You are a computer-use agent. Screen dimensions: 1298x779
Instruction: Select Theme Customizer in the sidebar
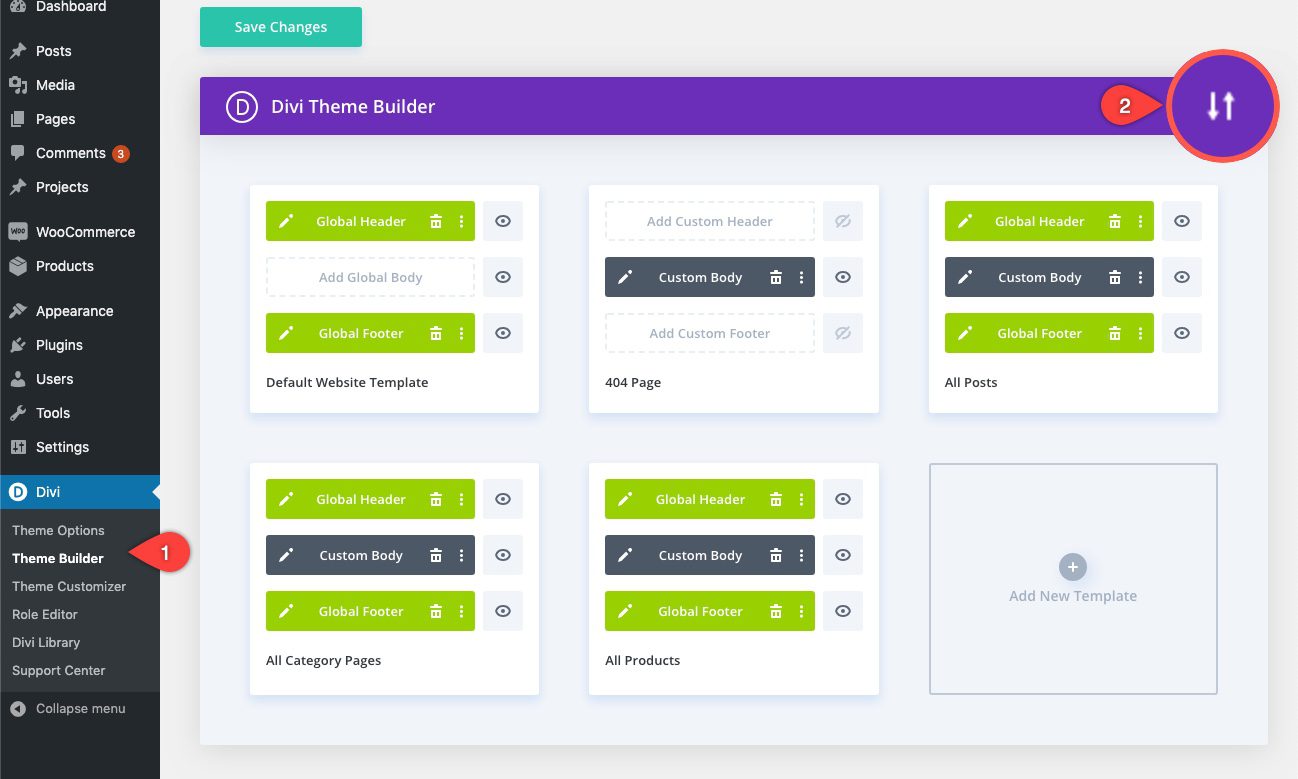click(x=68, y=586)
